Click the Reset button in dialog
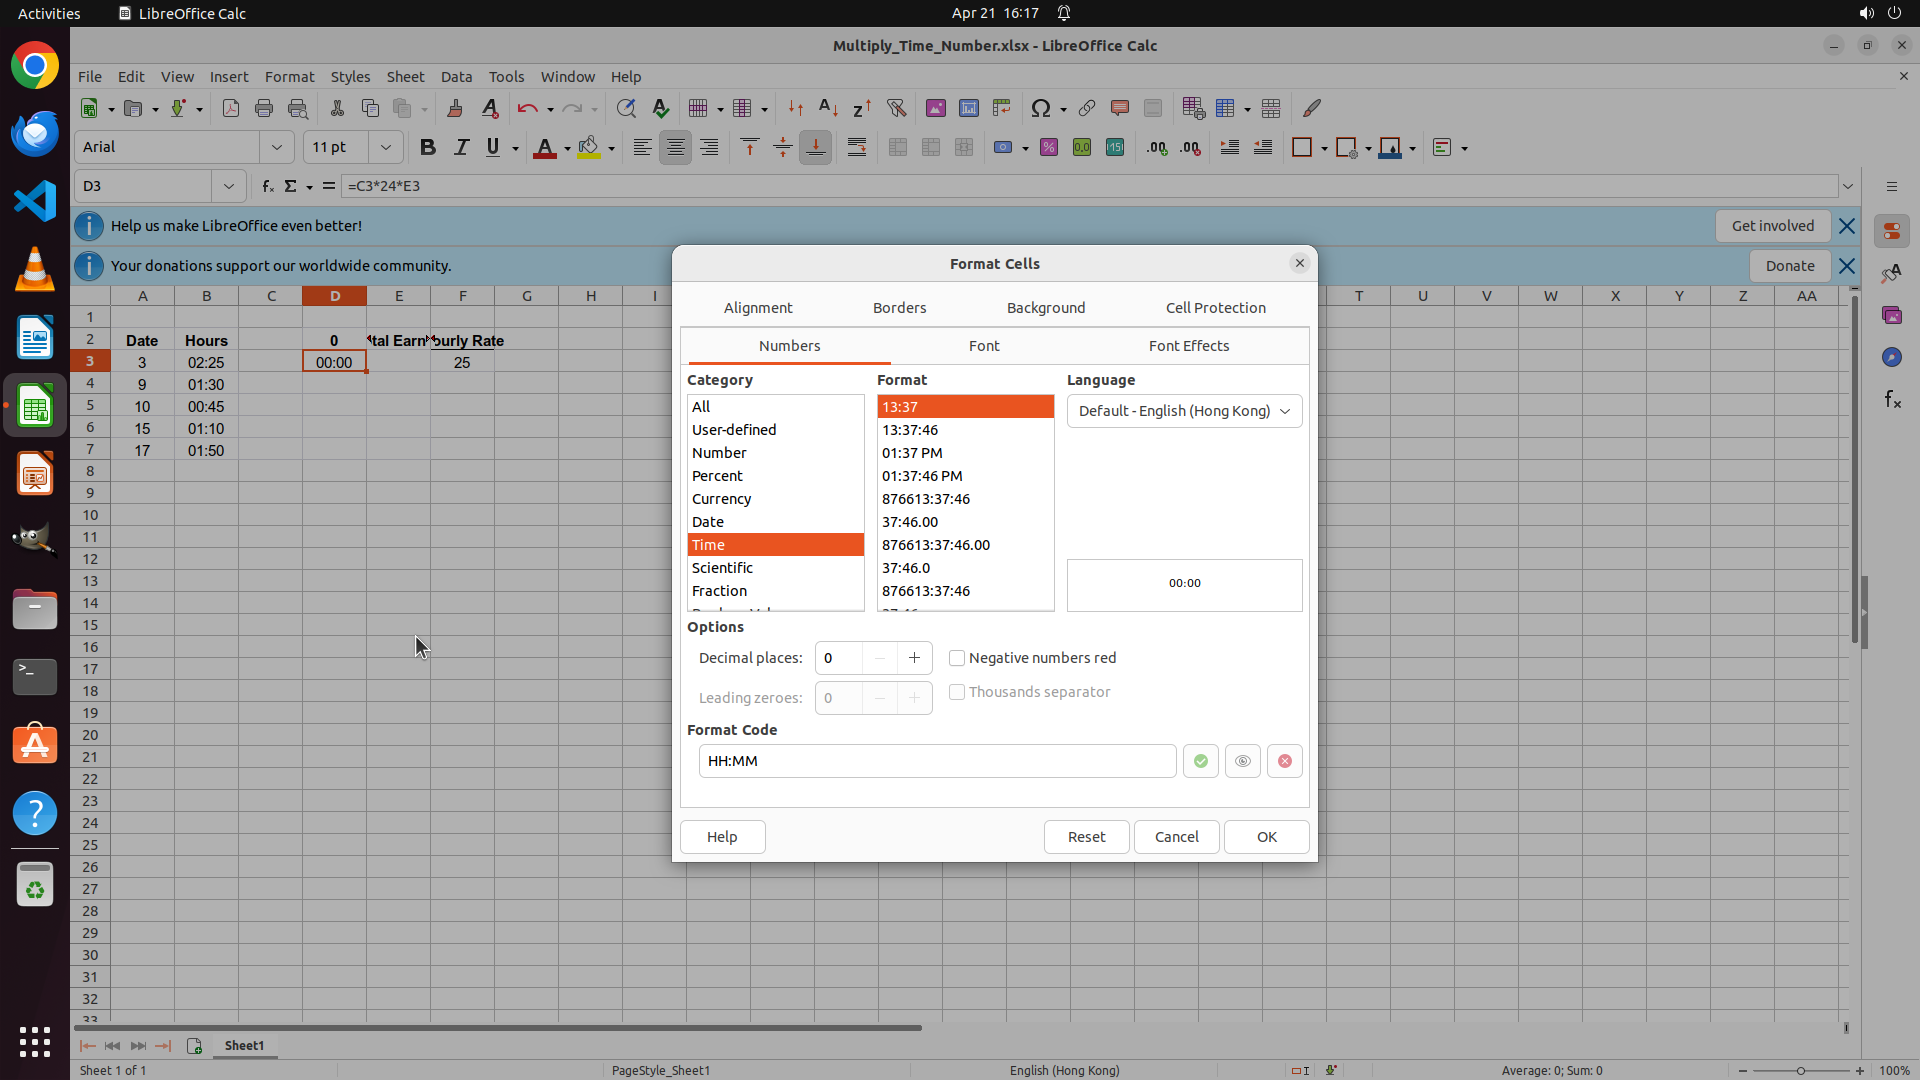This screenshot has width=1920, height=1080. 1086,837
